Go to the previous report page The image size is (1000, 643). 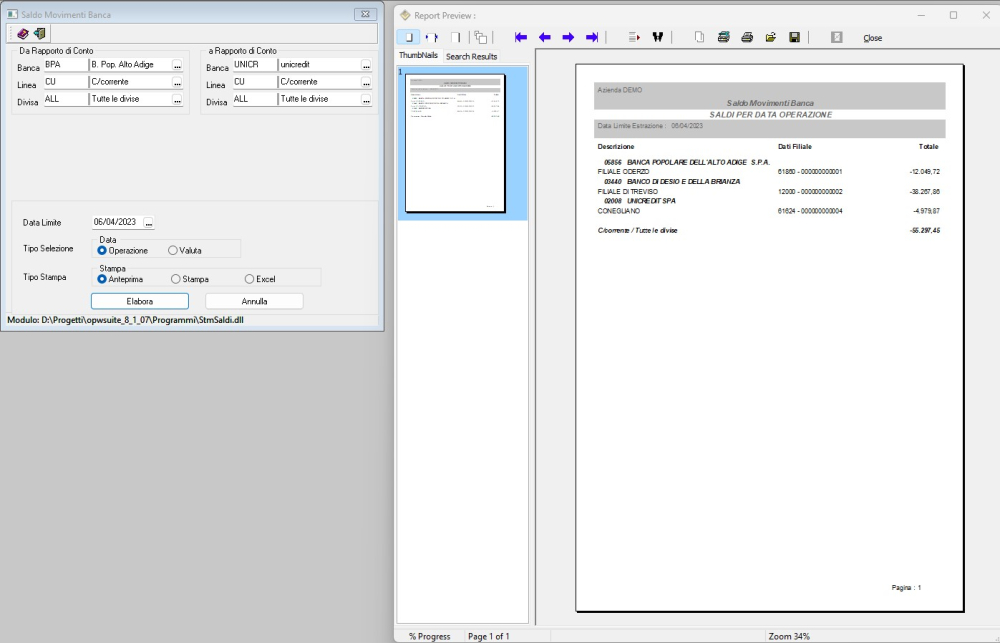click(x=544, y=37)
